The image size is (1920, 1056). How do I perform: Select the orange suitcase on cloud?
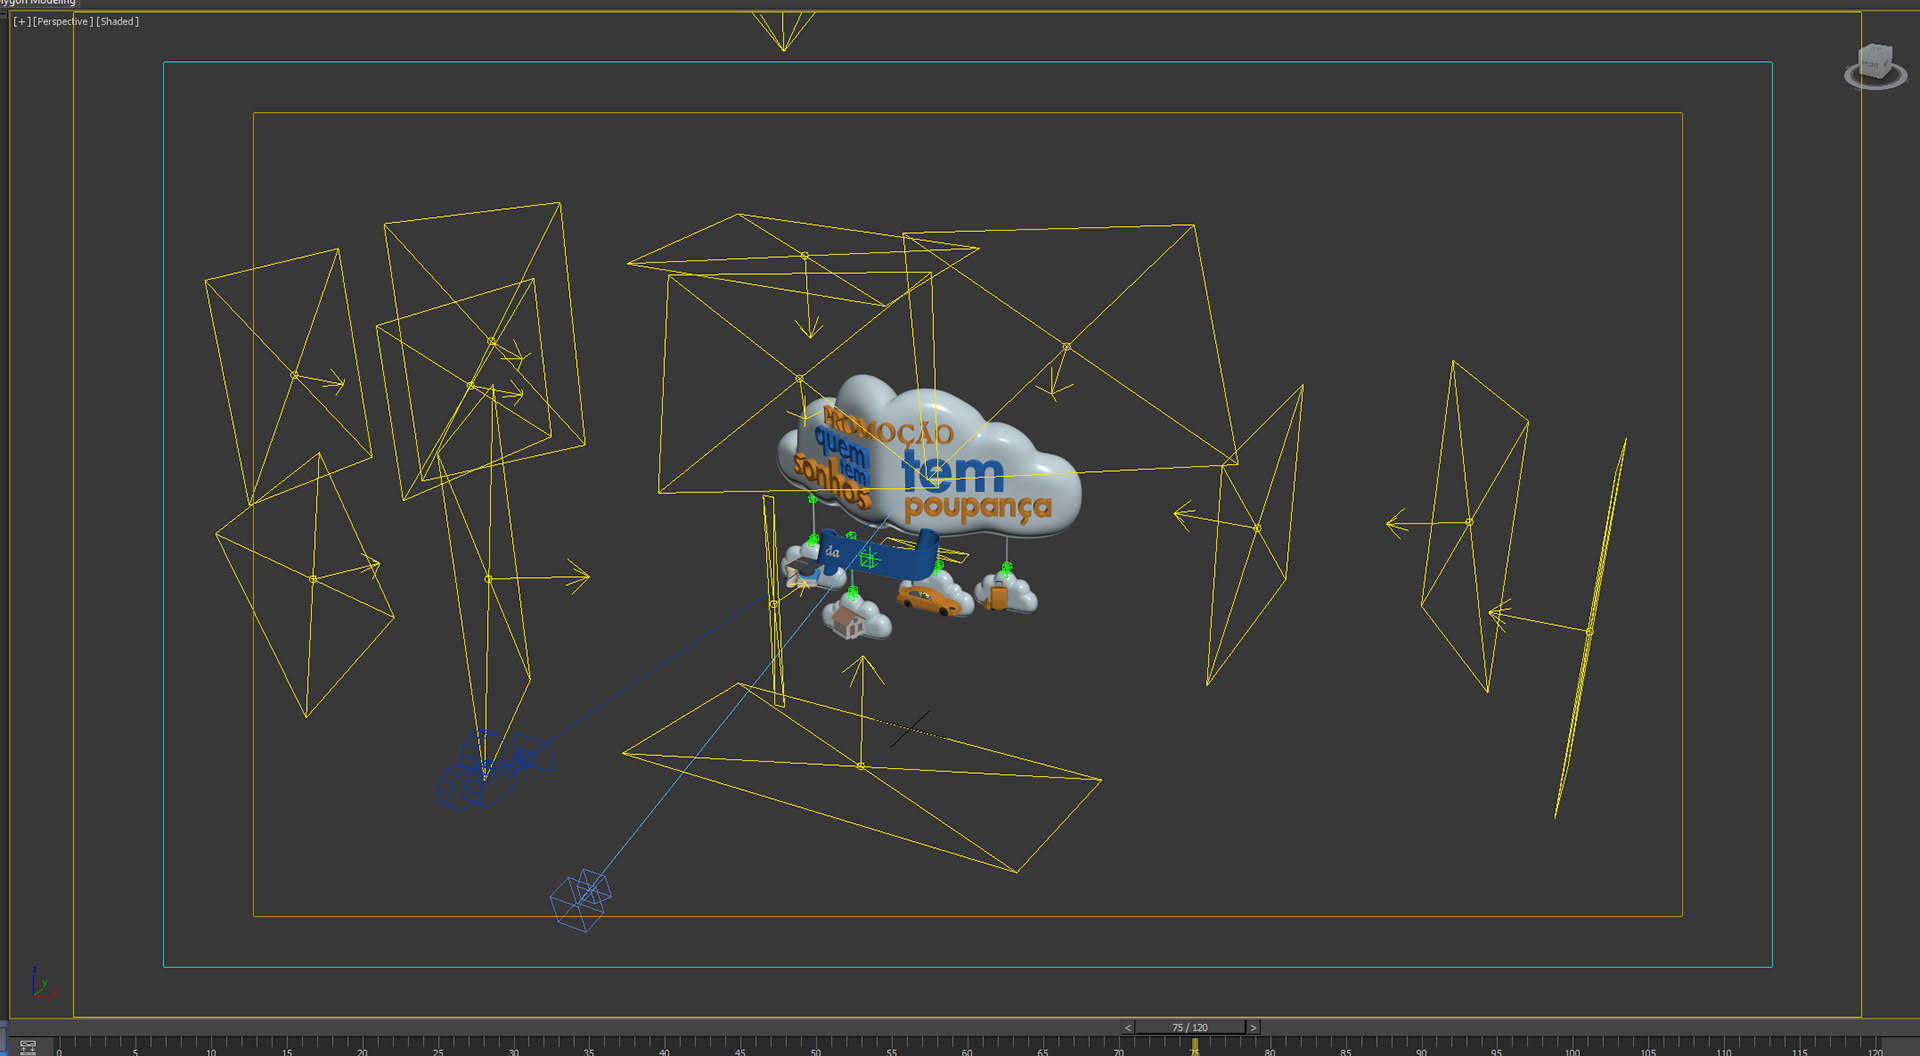997,596
